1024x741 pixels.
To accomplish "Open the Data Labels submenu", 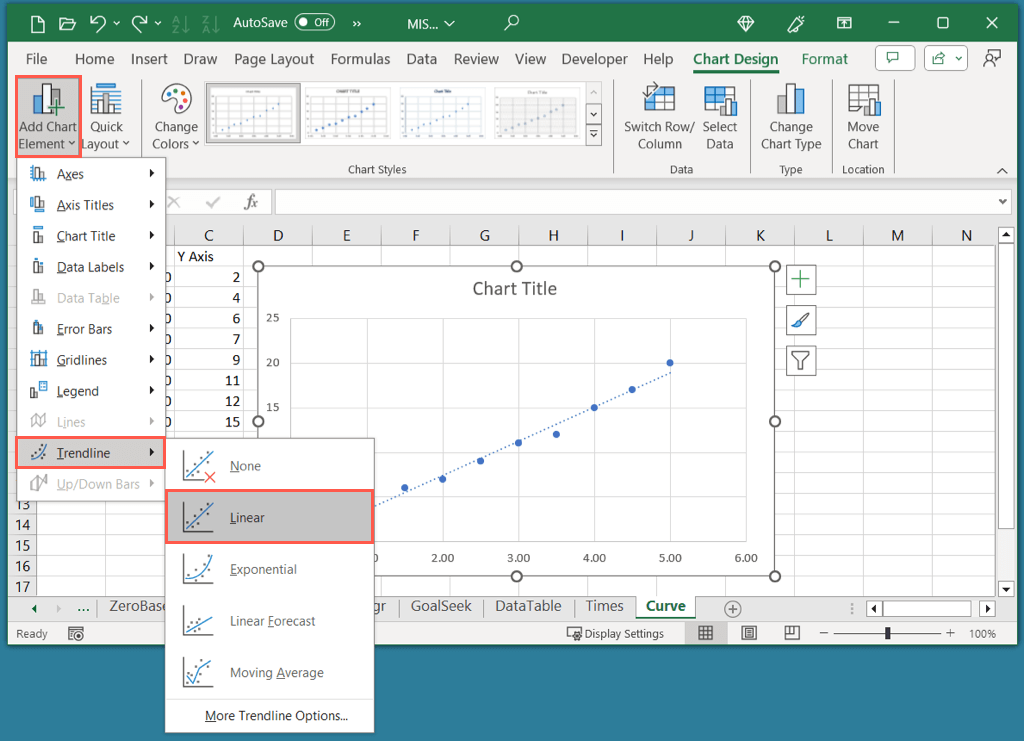I will point(91,266).
